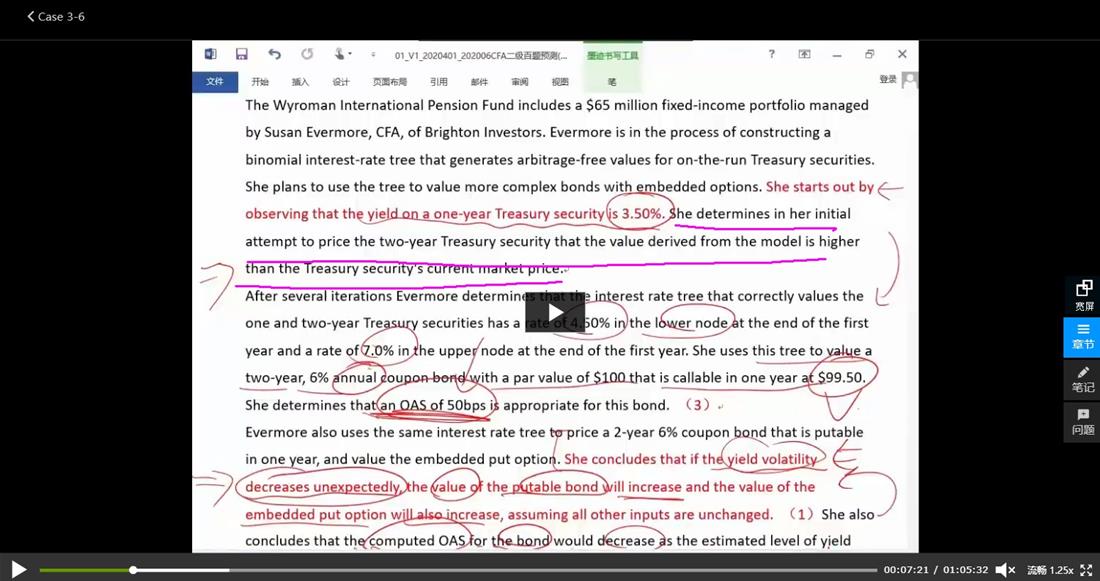1100x581 pixels.
Task: Switch to the 引用 References tab
Action: 438,82
